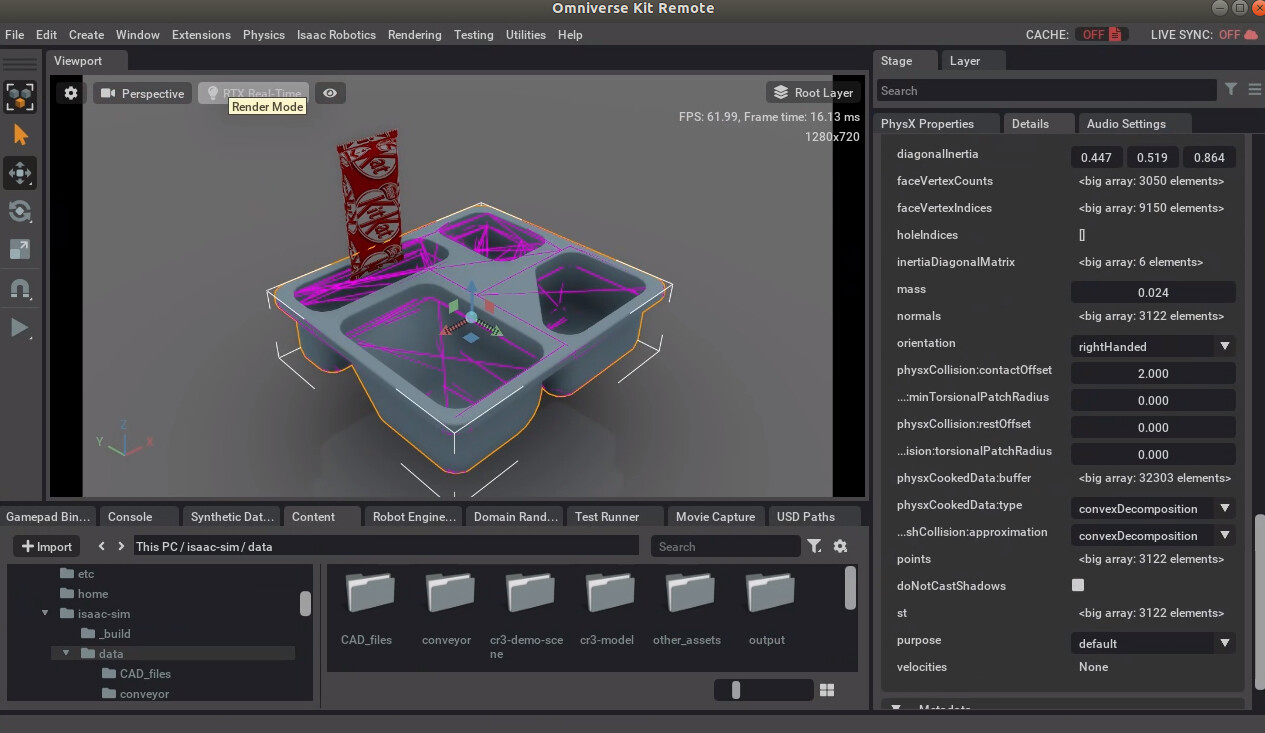Image resolution: width=1265 pixels, height=733 pixels.
Task: Collapse the isaac-sim folder in the tree
Action: [x=44, y=613]
